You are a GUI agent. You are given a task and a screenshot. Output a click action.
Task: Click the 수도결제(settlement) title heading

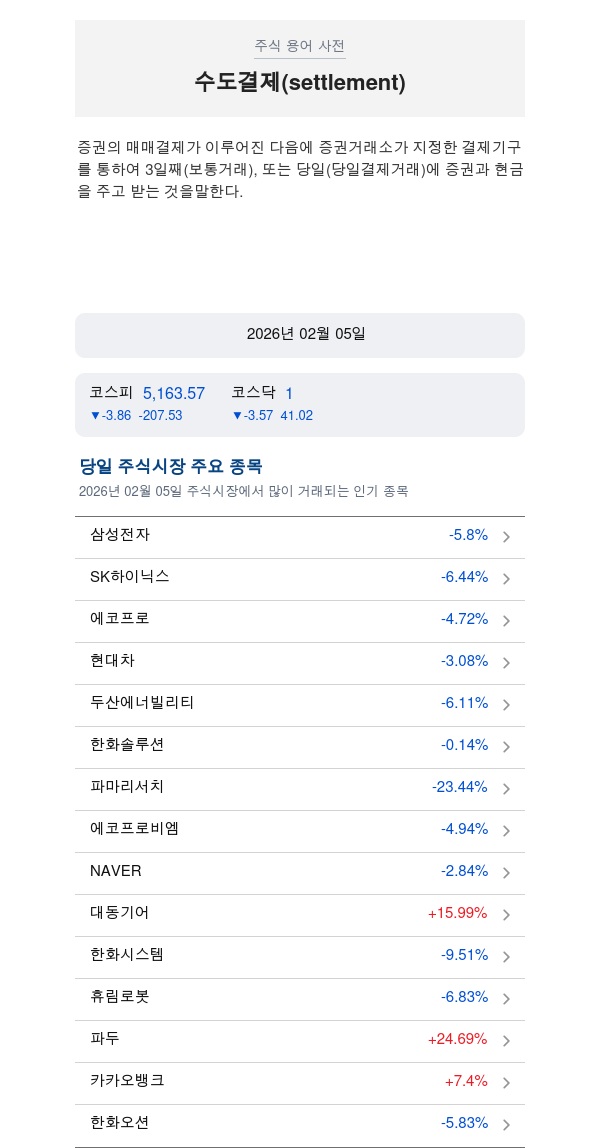pos(300,83)
